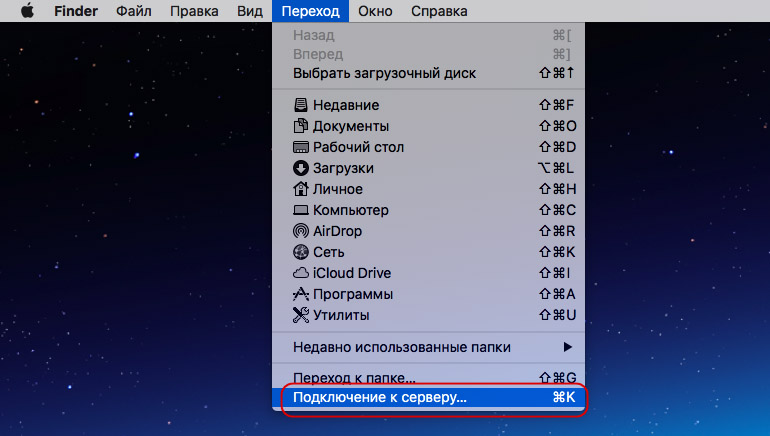This screenshot has width=770, height=436.
Task: Click the Документы icon
Action: 301,126
